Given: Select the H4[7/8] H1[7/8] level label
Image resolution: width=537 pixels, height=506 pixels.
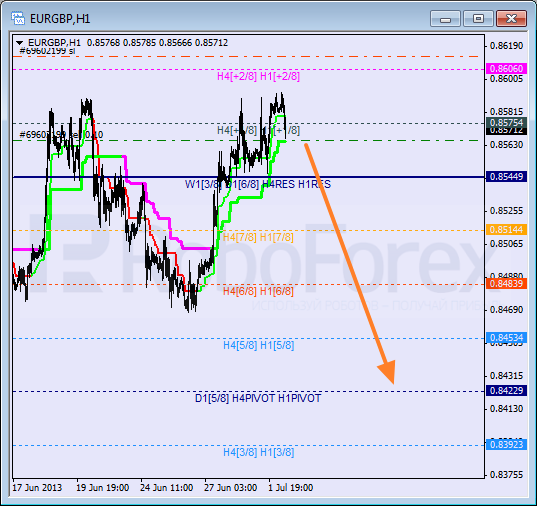Looking at the screenshot, I should click(x=258, y=237).
